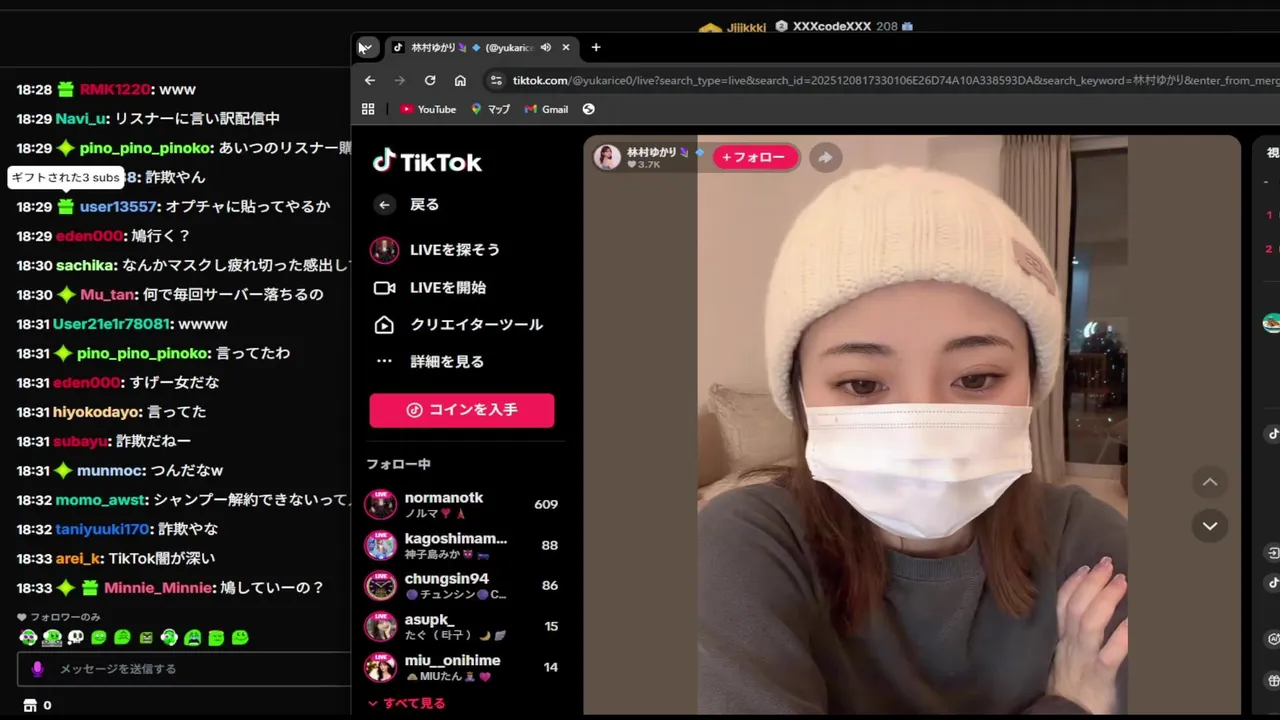Click the address bar URL
The height and width of the screenshot is (720, 1280).
(x=895, y=80)
